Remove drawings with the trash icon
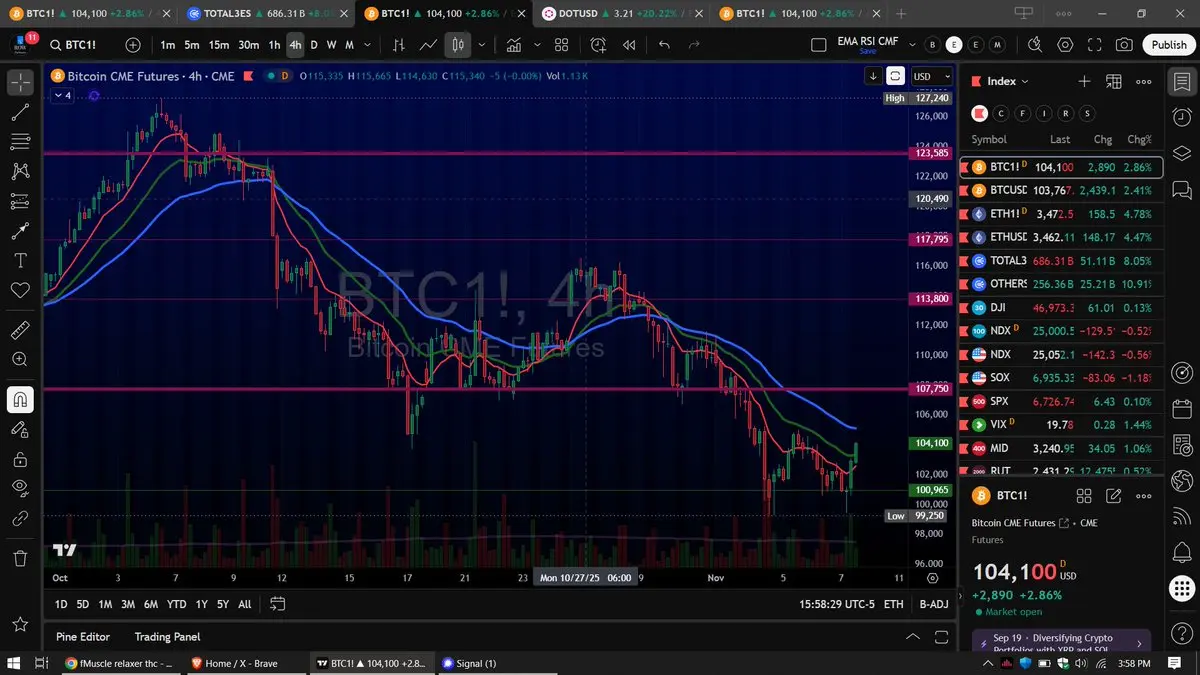This screenshot has height=675, width=1200. point(20,557)
